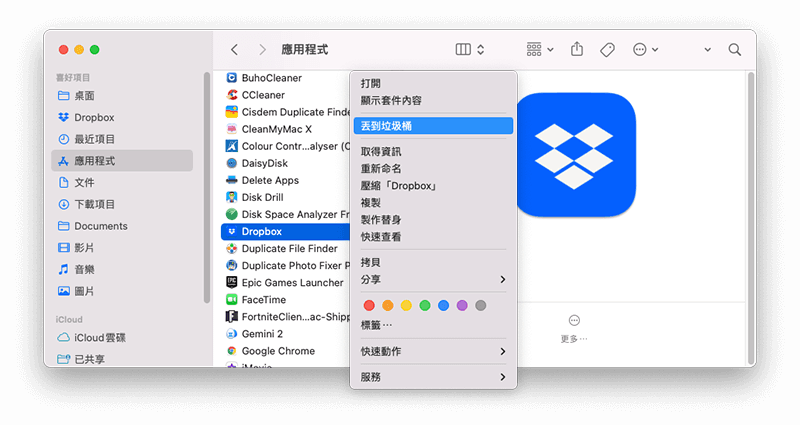The image size is (800, 425).
Task: Open the column view up-down stepper arrows
Action: coord(481,49)
